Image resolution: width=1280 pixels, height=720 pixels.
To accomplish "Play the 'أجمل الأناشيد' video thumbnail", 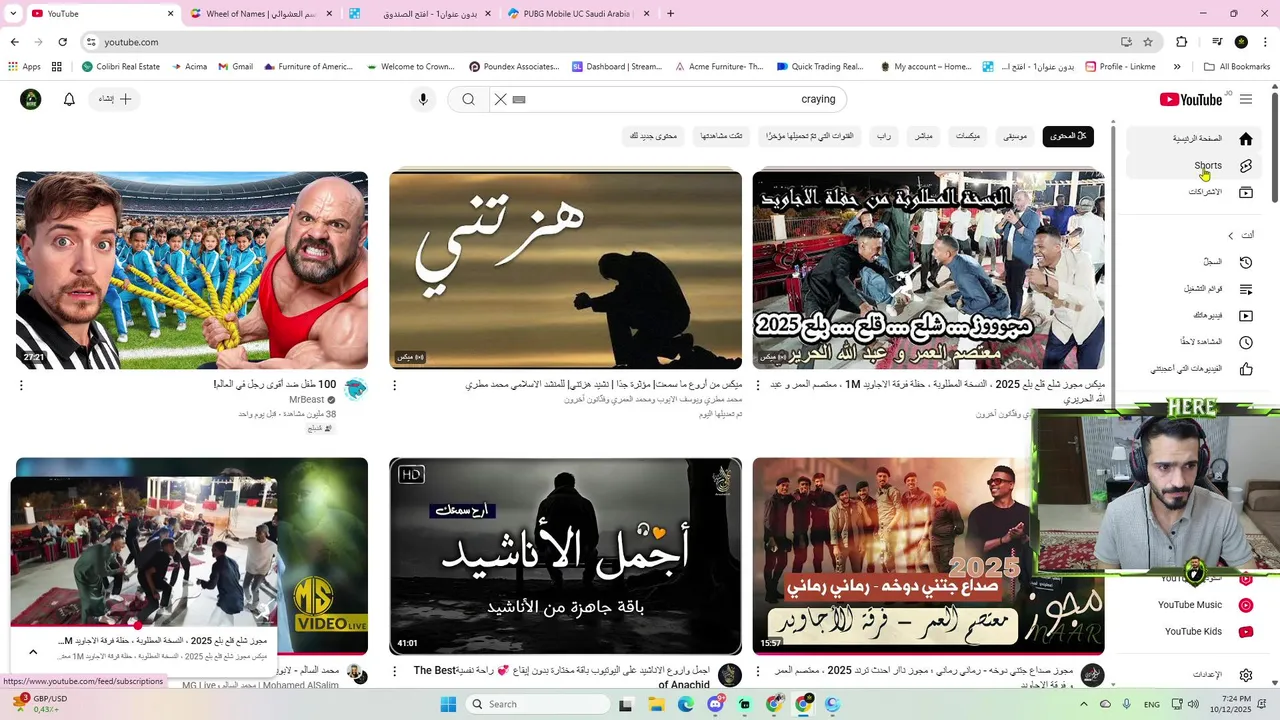I will (565, 556).
